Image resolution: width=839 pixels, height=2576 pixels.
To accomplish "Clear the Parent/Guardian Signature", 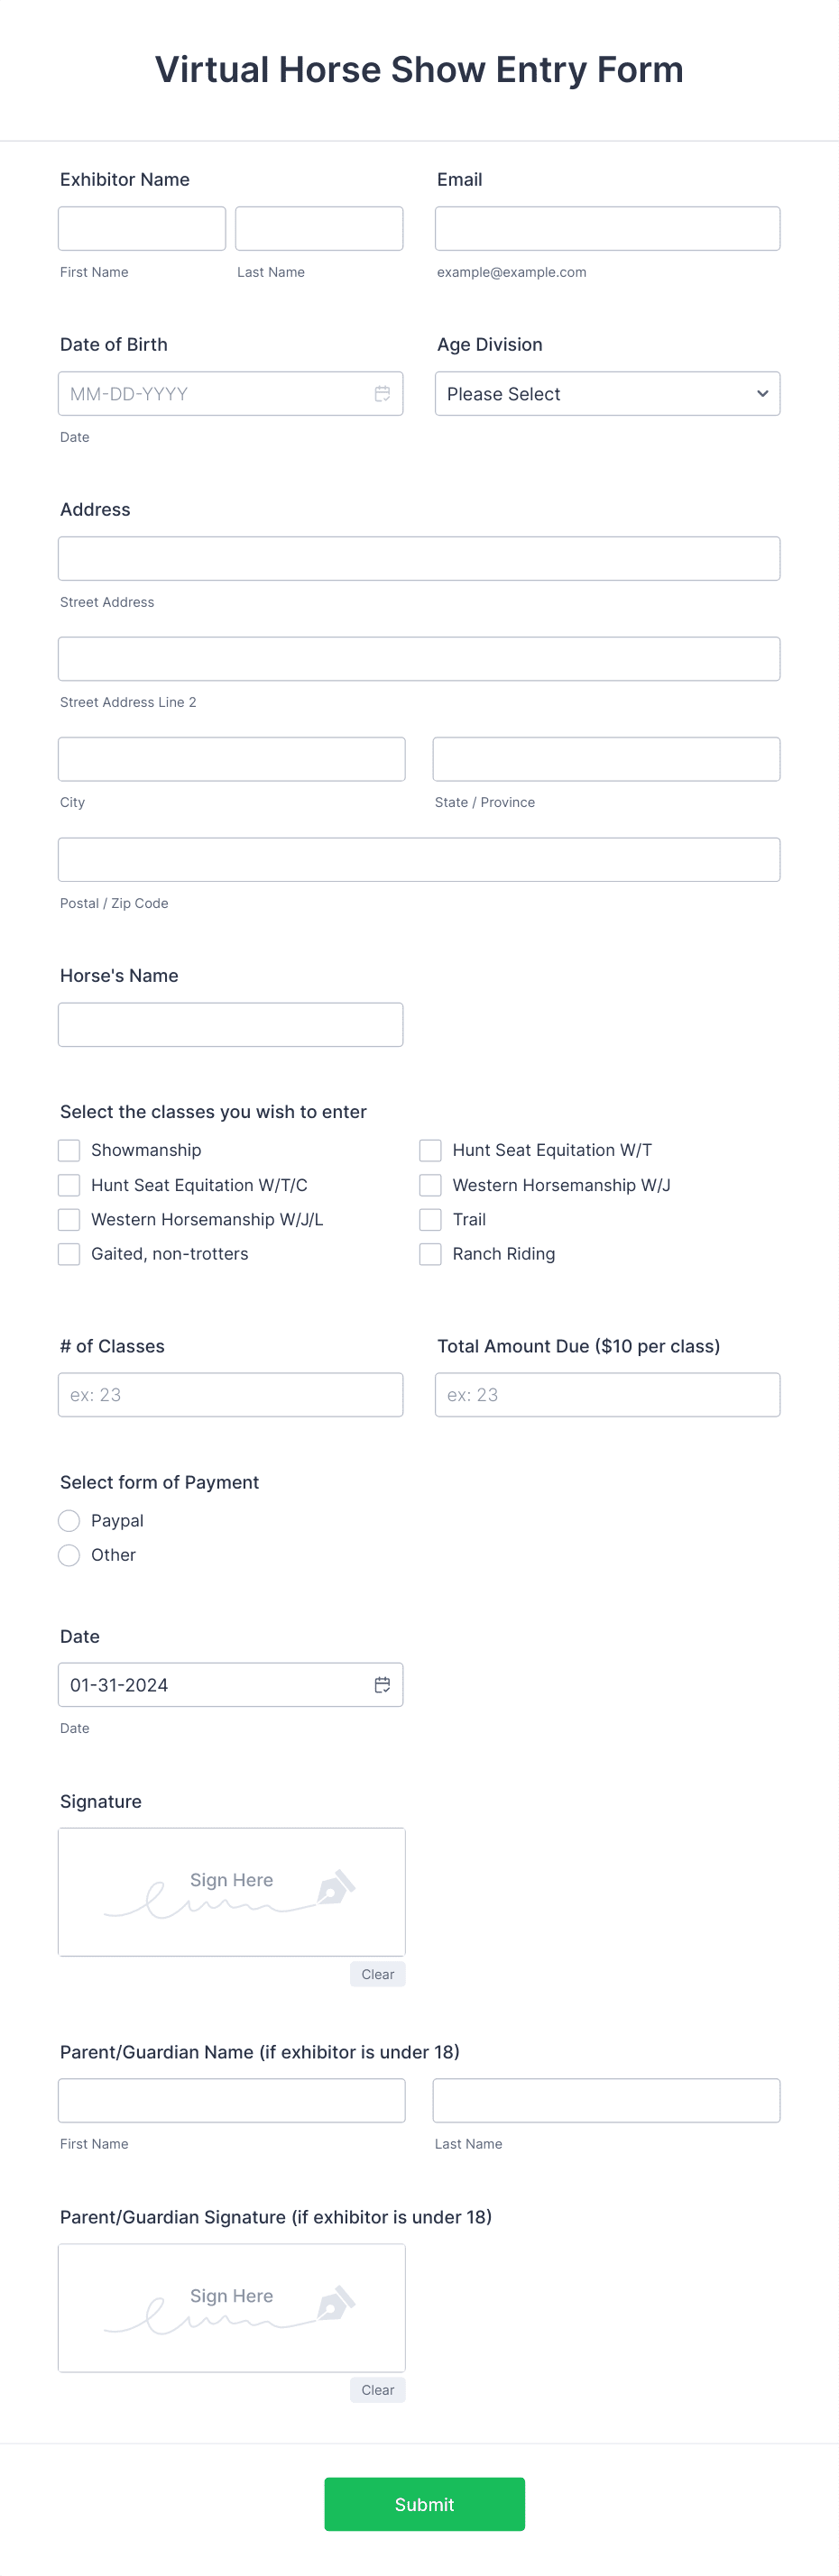I will tap(377, 2390).
